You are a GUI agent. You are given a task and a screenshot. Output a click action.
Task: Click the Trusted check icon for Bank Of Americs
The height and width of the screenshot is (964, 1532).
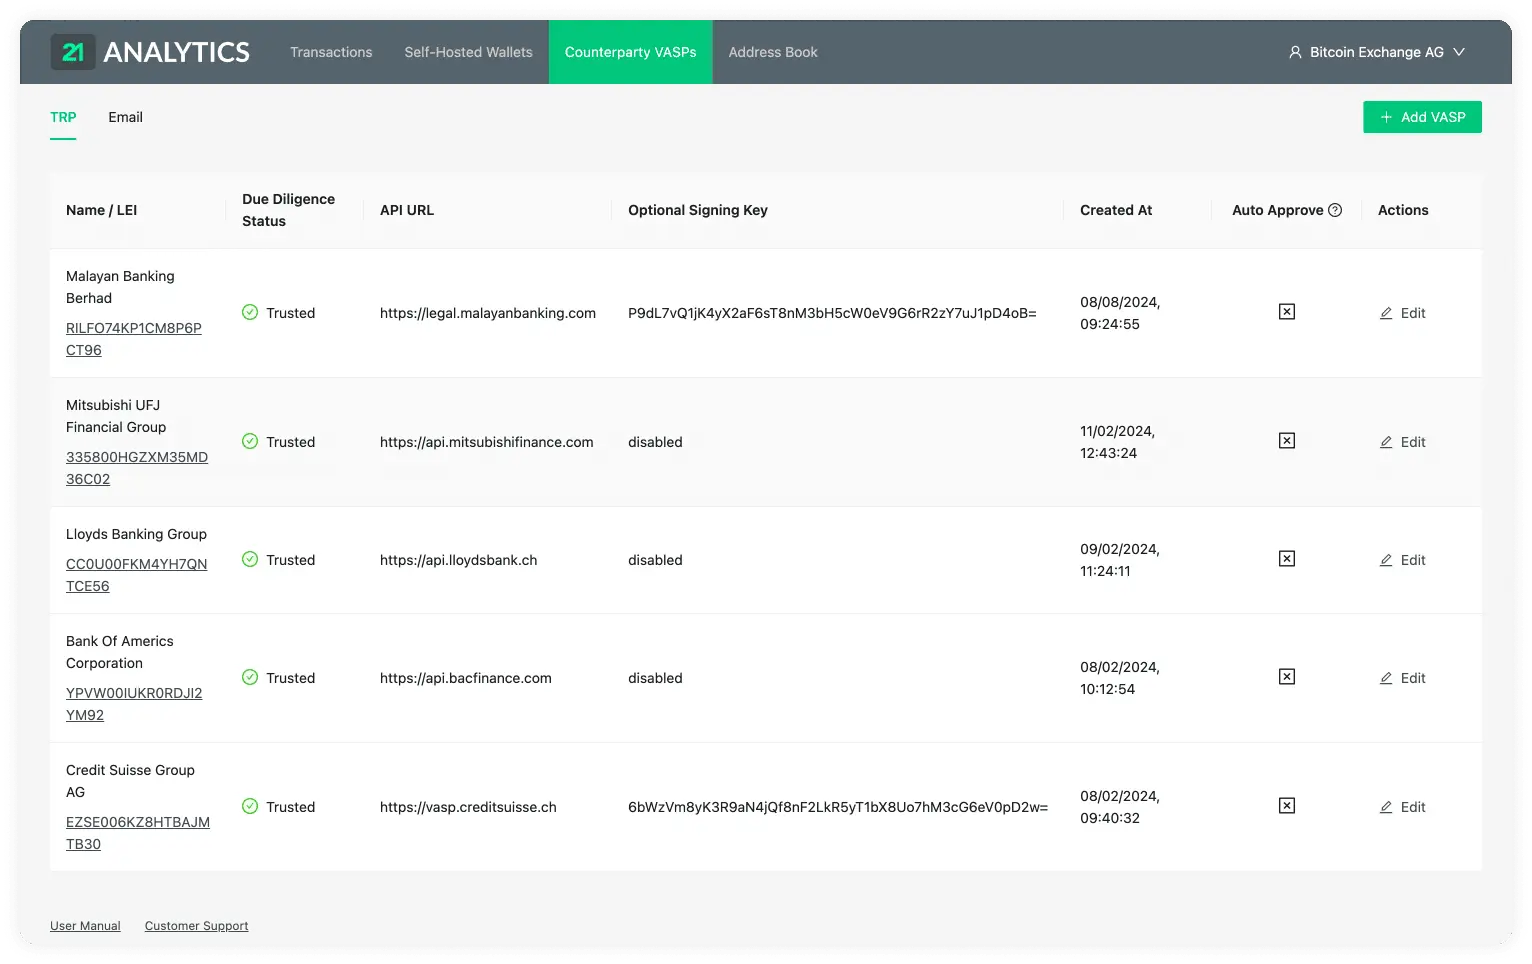point(250,677)
